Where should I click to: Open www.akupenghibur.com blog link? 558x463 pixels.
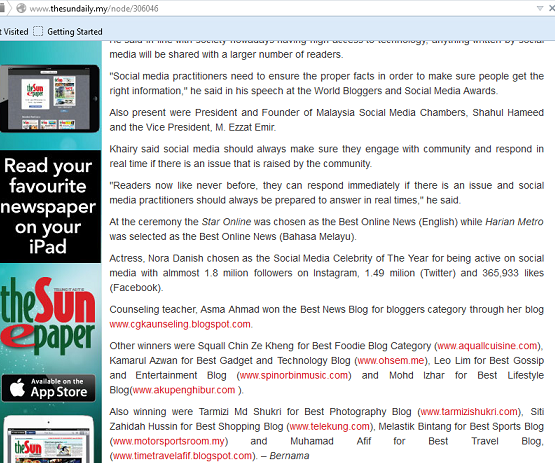184,390
